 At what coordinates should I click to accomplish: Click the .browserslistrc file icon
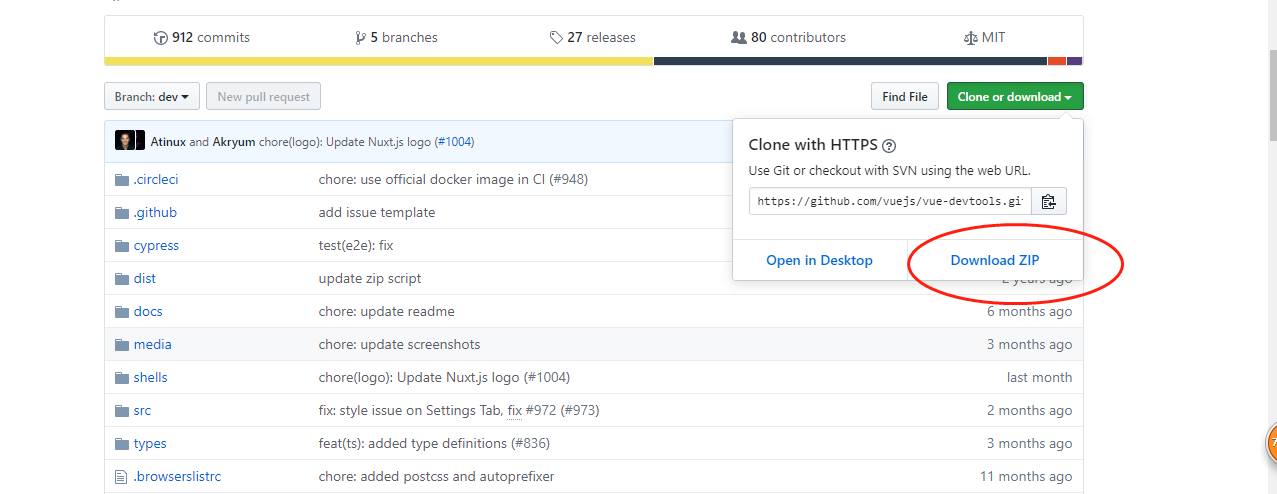click(x=122, y=477)
